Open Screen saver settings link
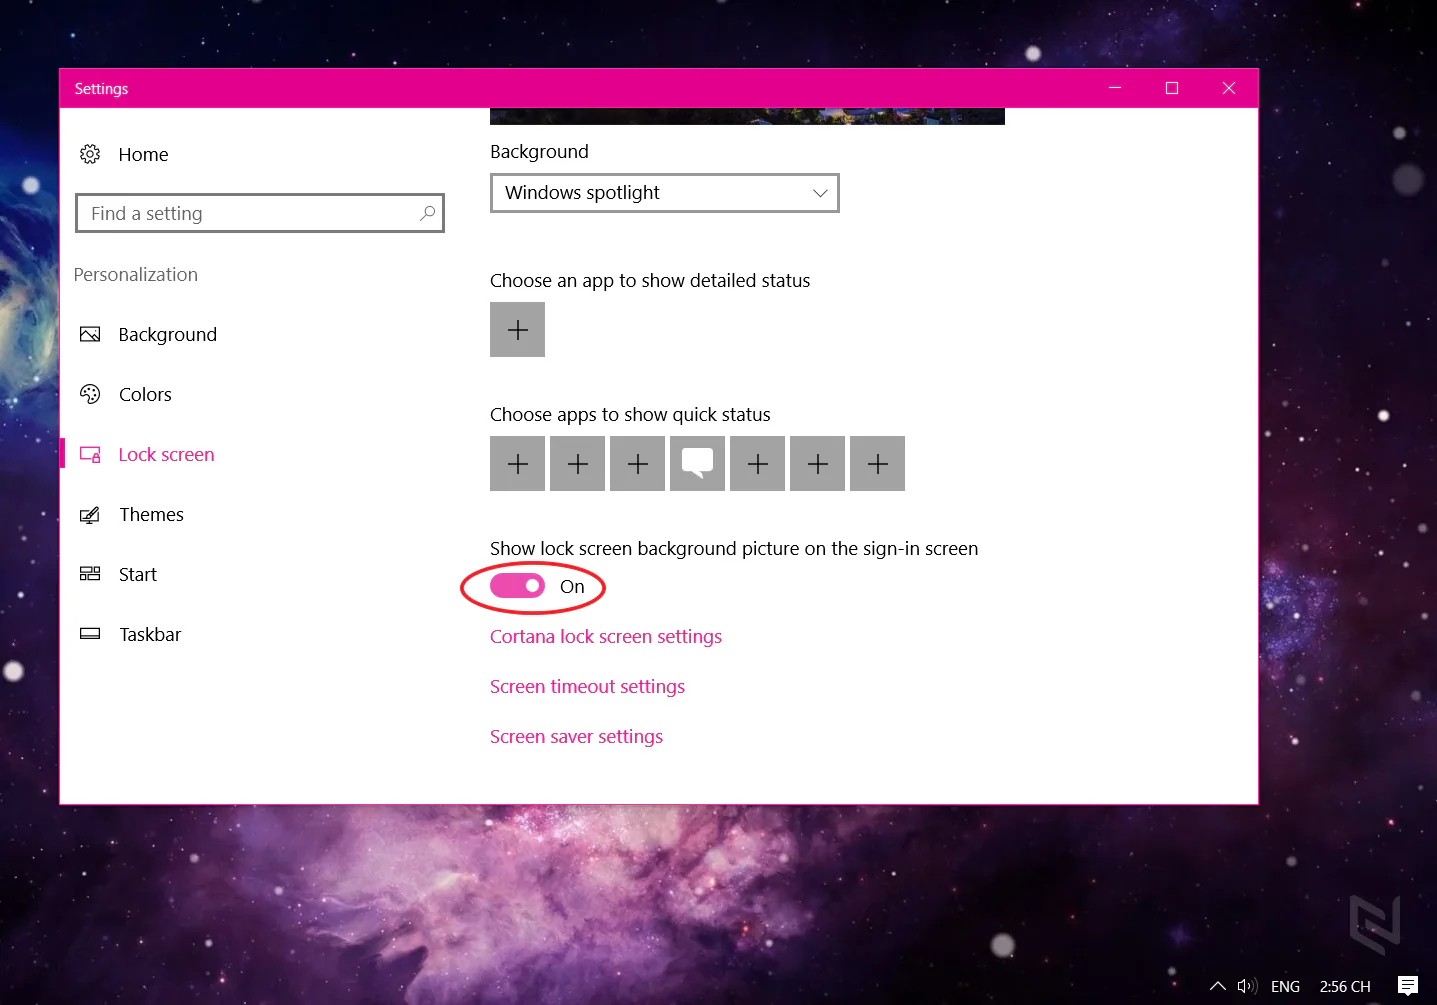Viewport: 1437px width, 1005px height. pos(576,737)
